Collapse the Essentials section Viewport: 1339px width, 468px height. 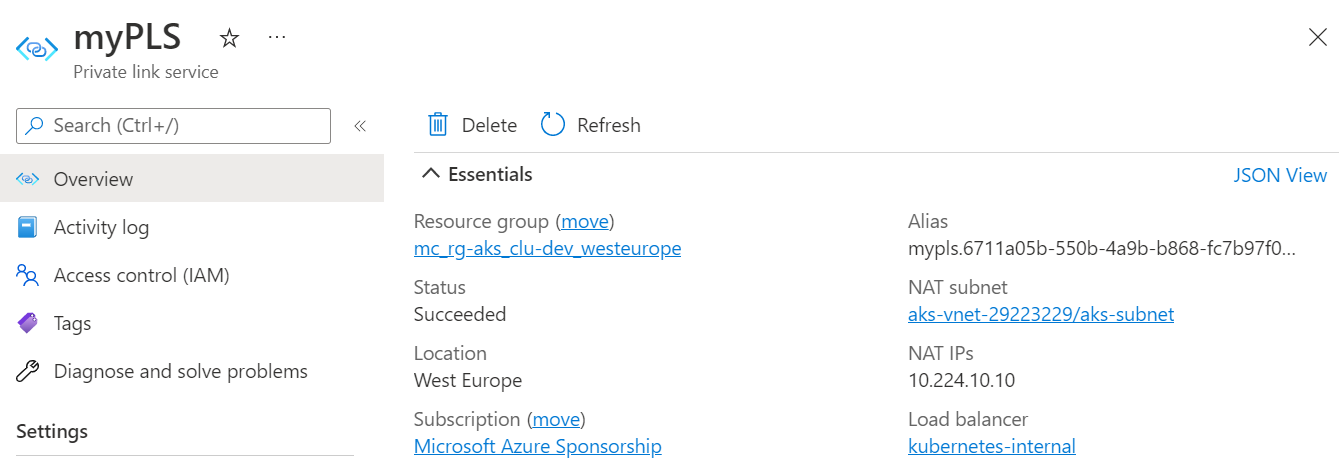(x=431, y=174)
